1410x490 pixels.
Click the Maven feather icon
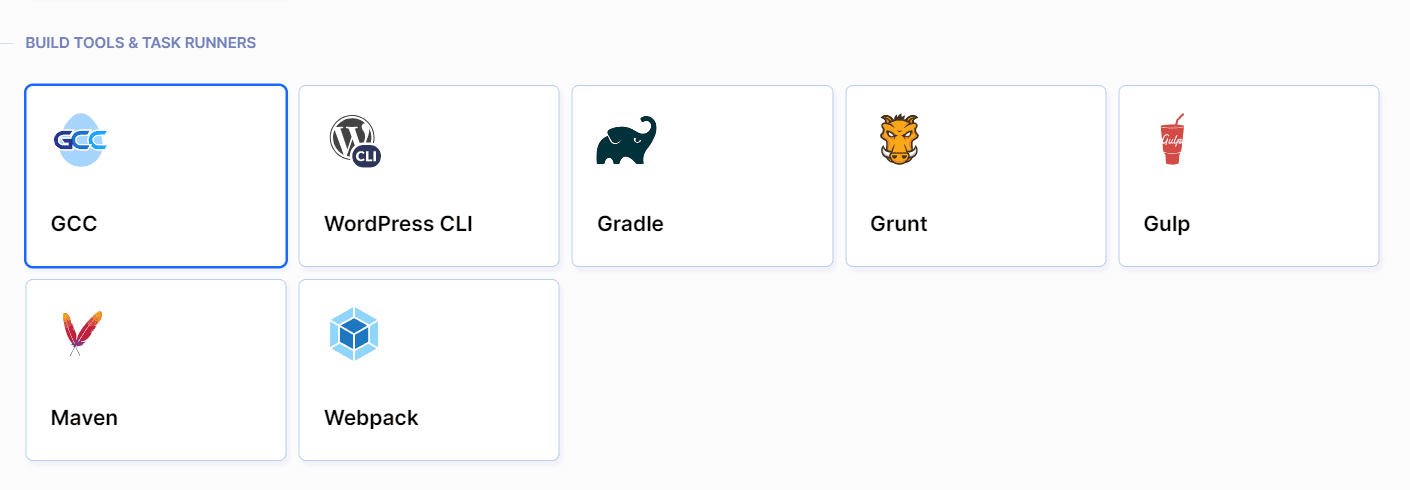pos(81,334)
